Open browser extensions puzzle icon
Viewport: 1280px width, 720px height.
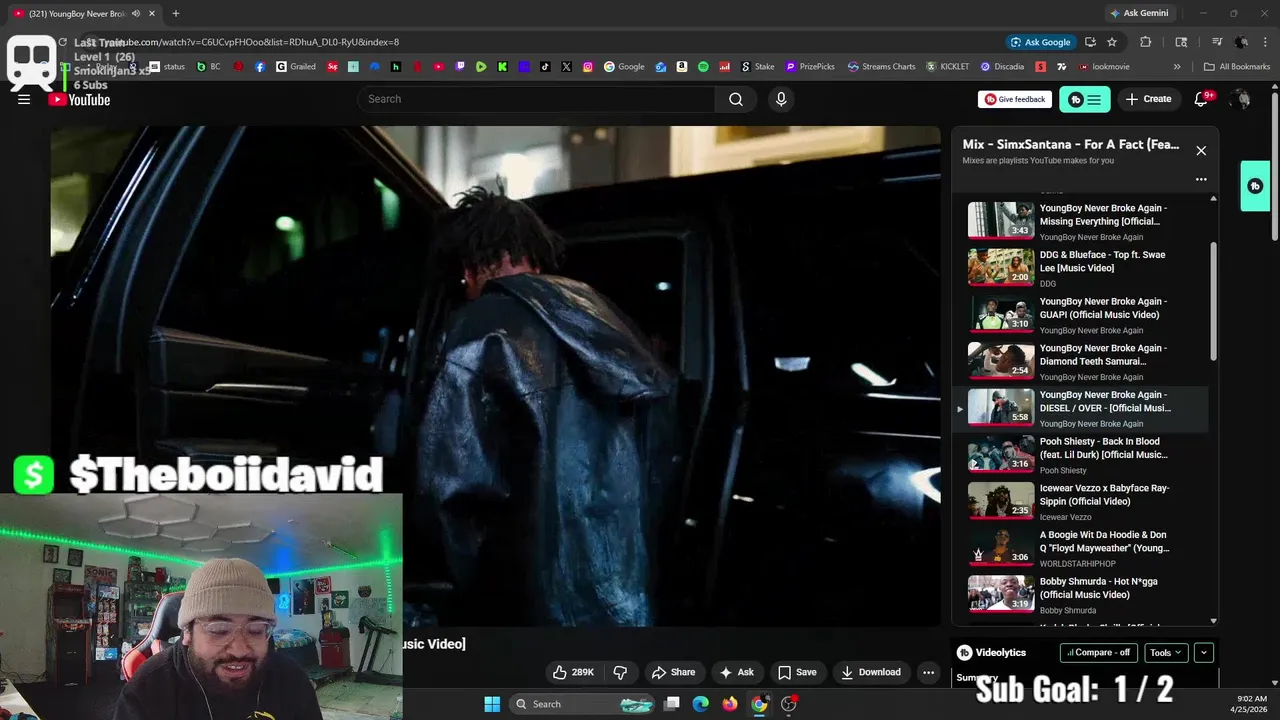1146,42
